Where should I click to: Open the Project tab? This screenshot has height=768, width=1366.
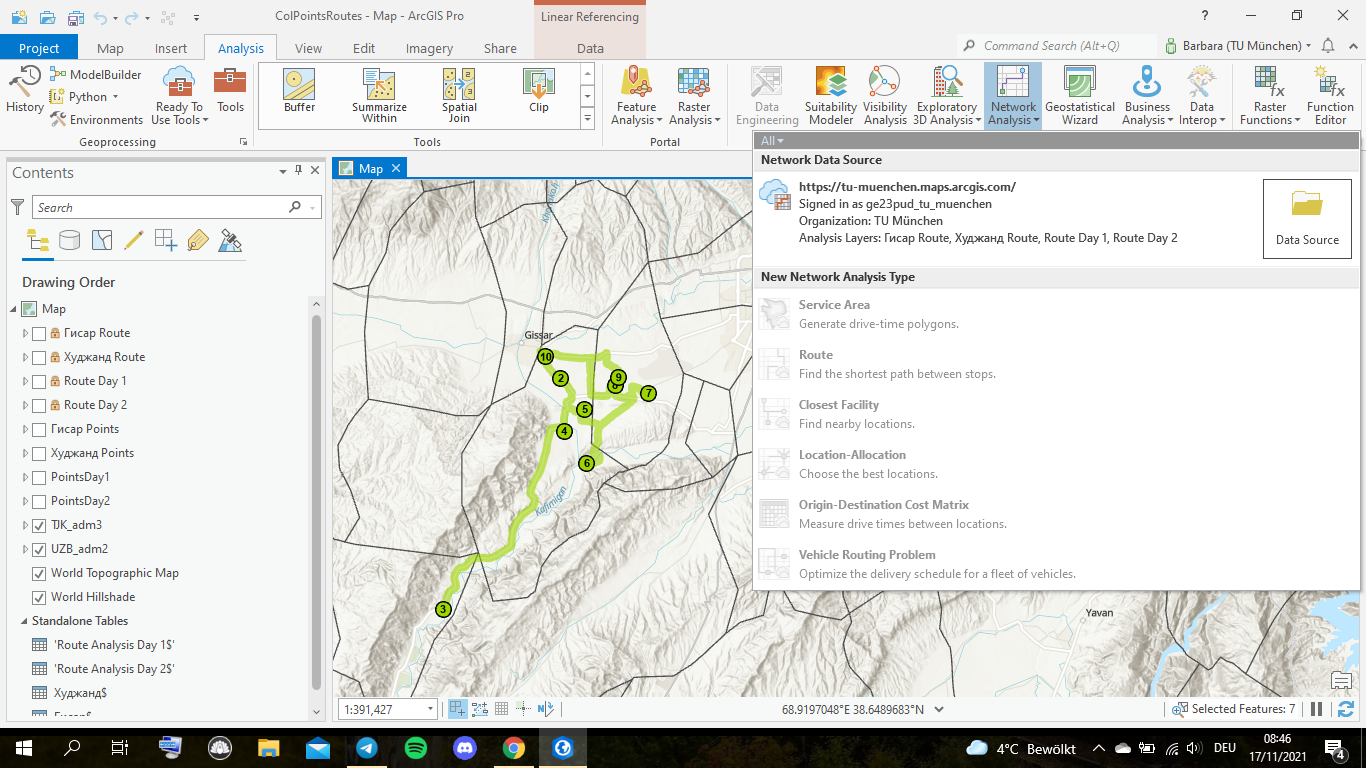40,48
